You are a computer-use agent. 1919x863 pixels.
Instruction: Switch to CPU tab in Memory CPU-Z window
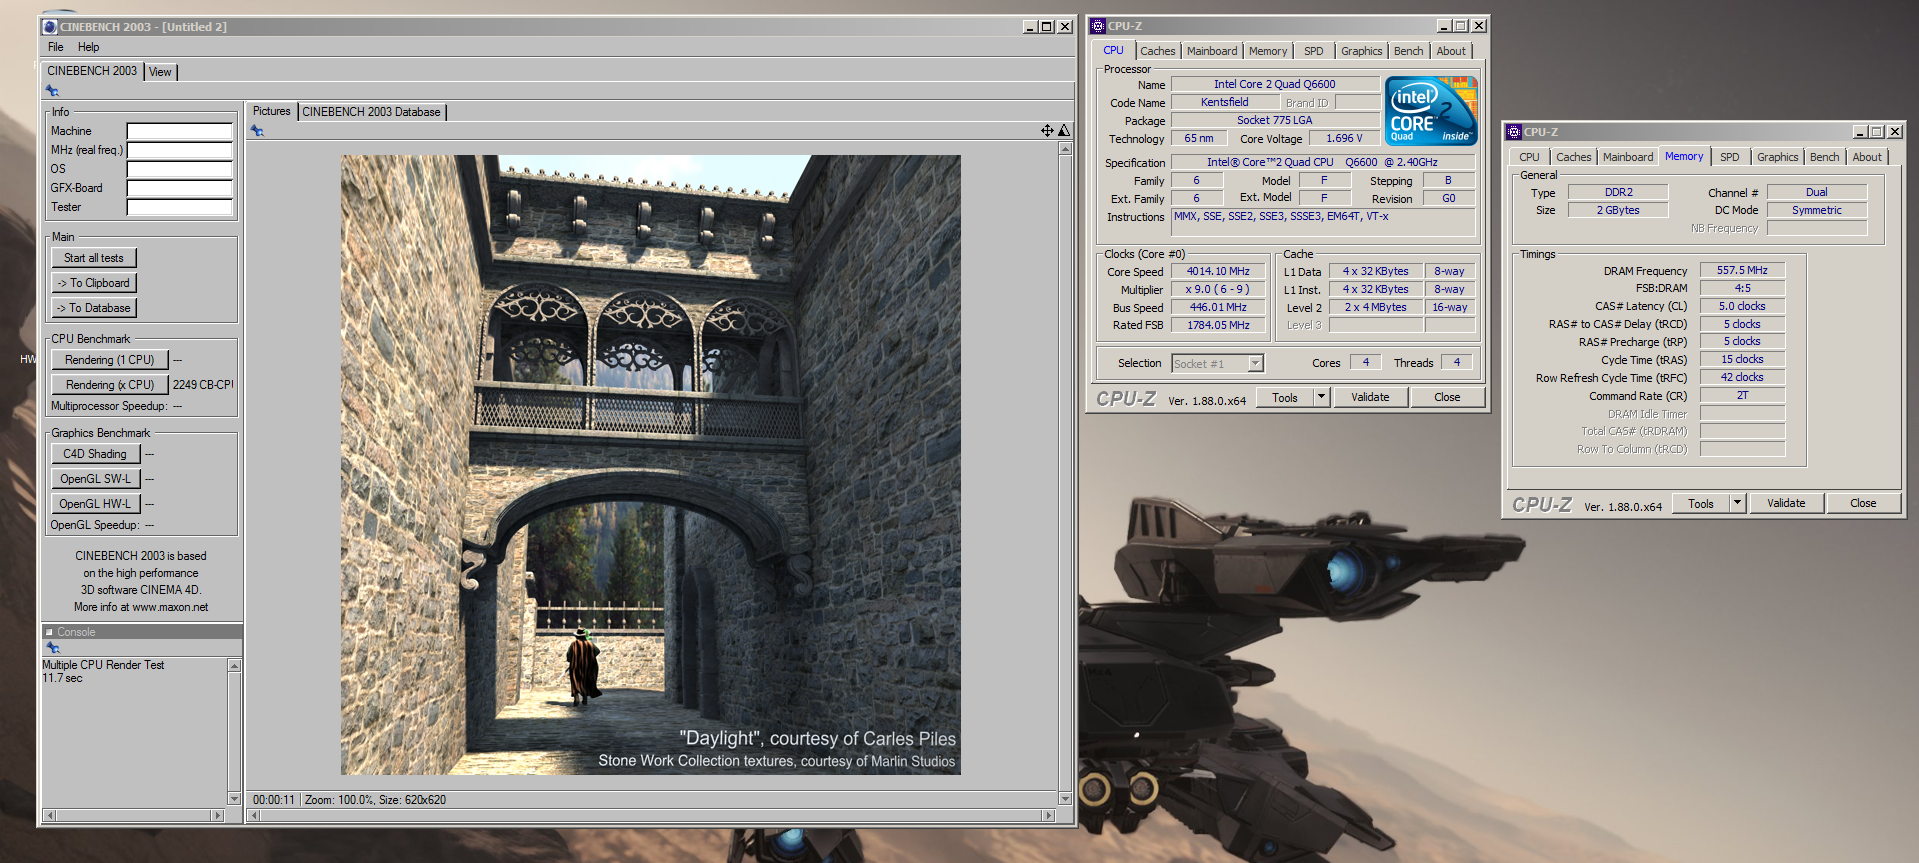point(1529,157)
